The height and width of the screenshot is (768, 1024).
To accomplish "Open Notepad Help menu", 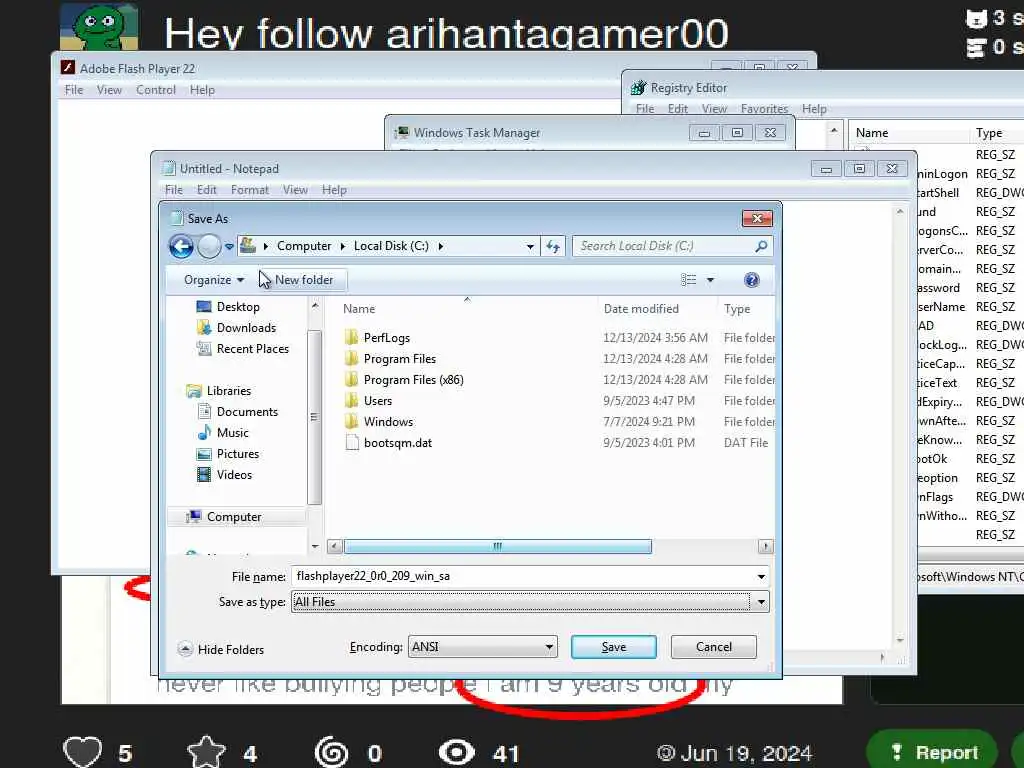I will pyautogui.click(x=334, y=190).
